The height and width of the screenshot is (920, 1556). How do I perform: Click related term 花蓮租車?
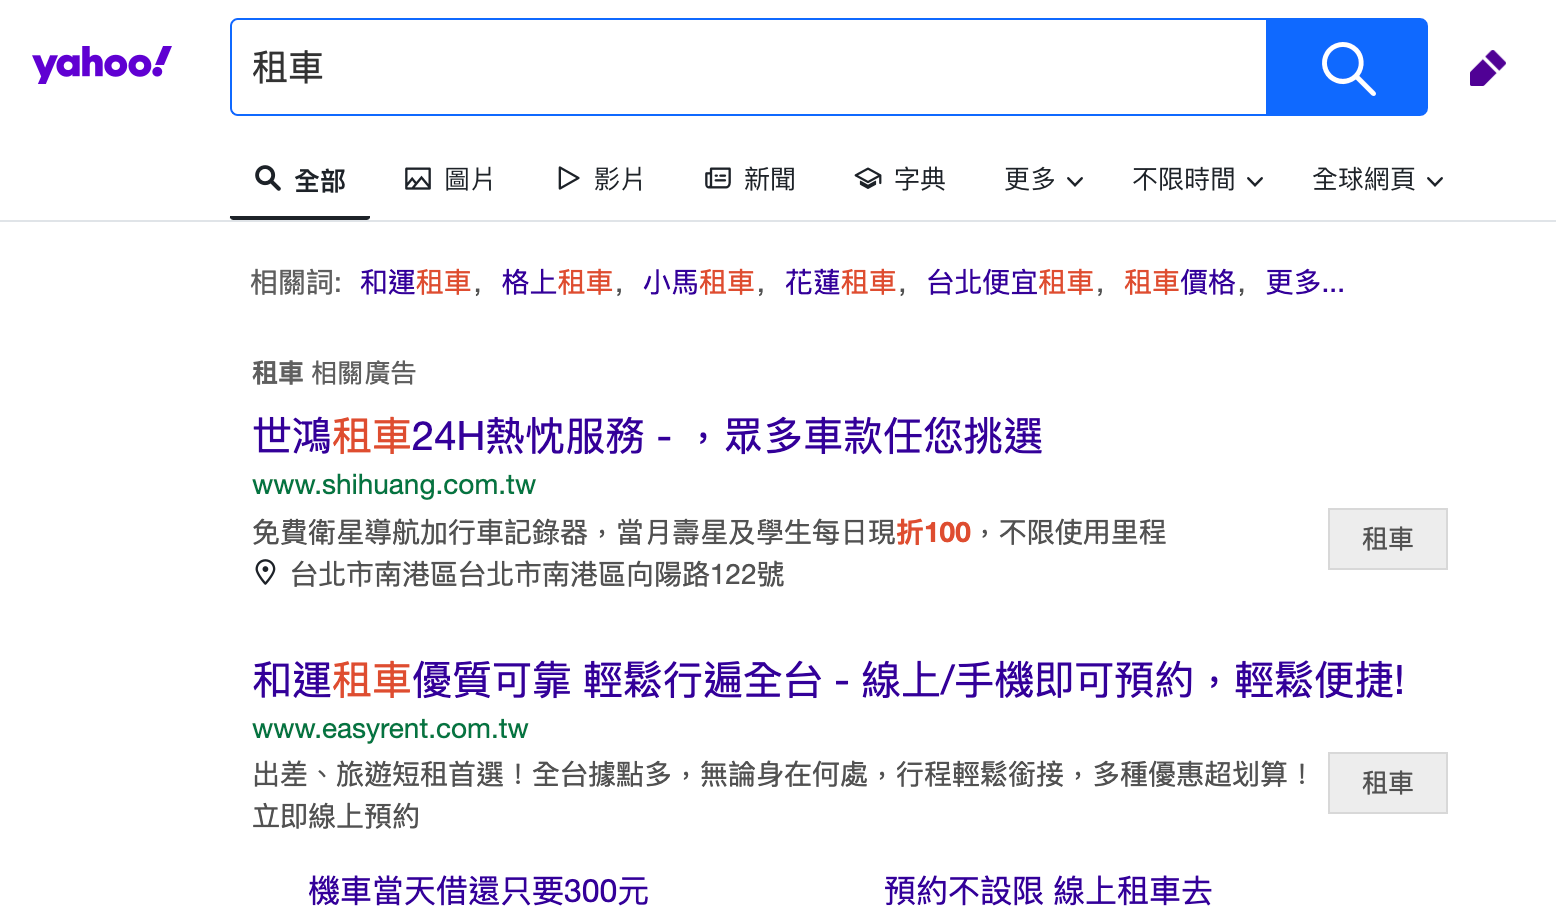(841, 283)
